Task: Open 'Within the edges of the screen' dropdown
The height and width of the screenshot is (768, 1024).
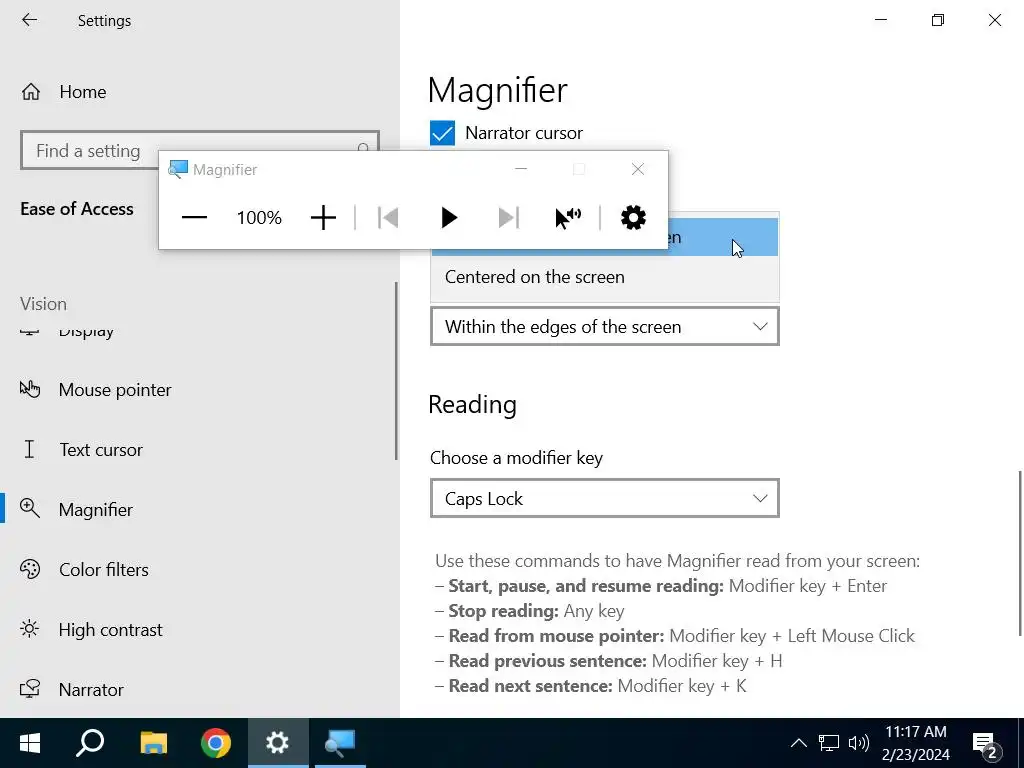Action: 605,327
